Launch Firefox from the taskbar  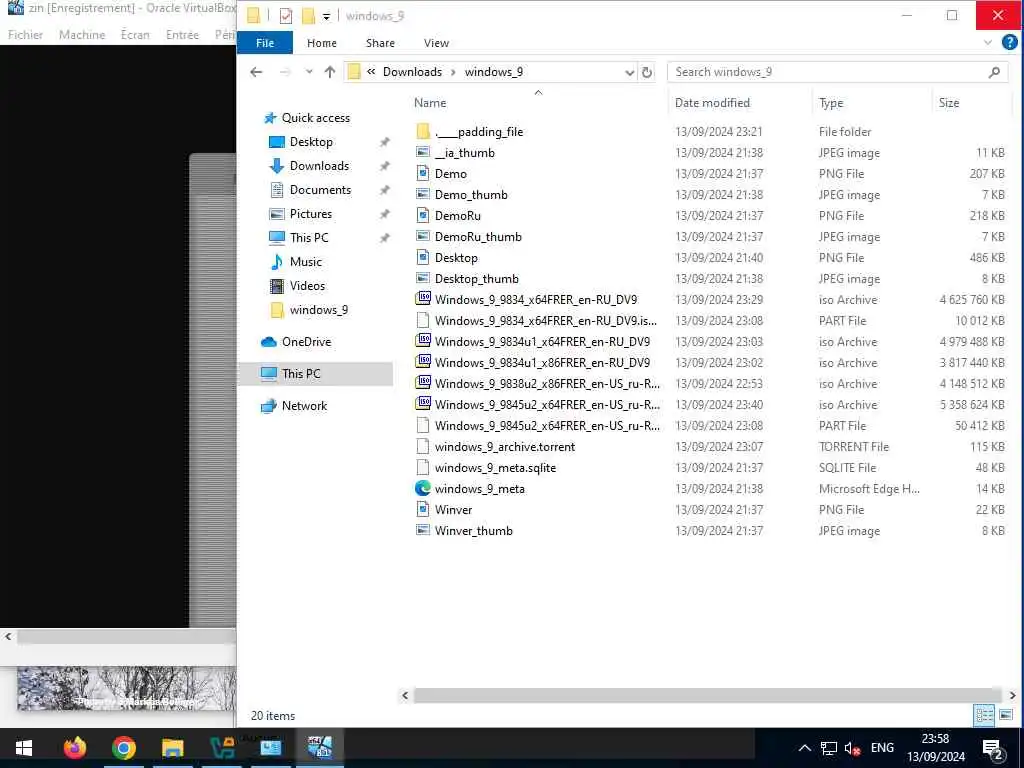pyautogui.click(x=74, y=748)
